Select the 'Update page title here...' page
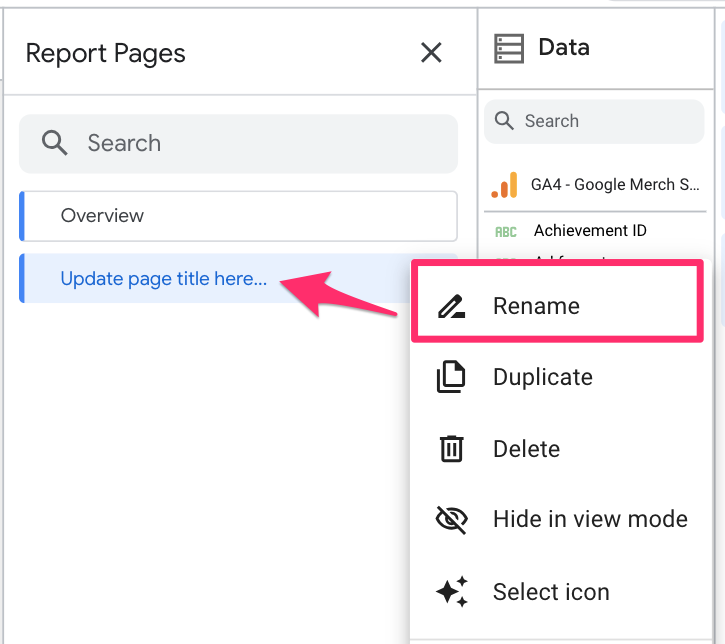 (163, 279)
